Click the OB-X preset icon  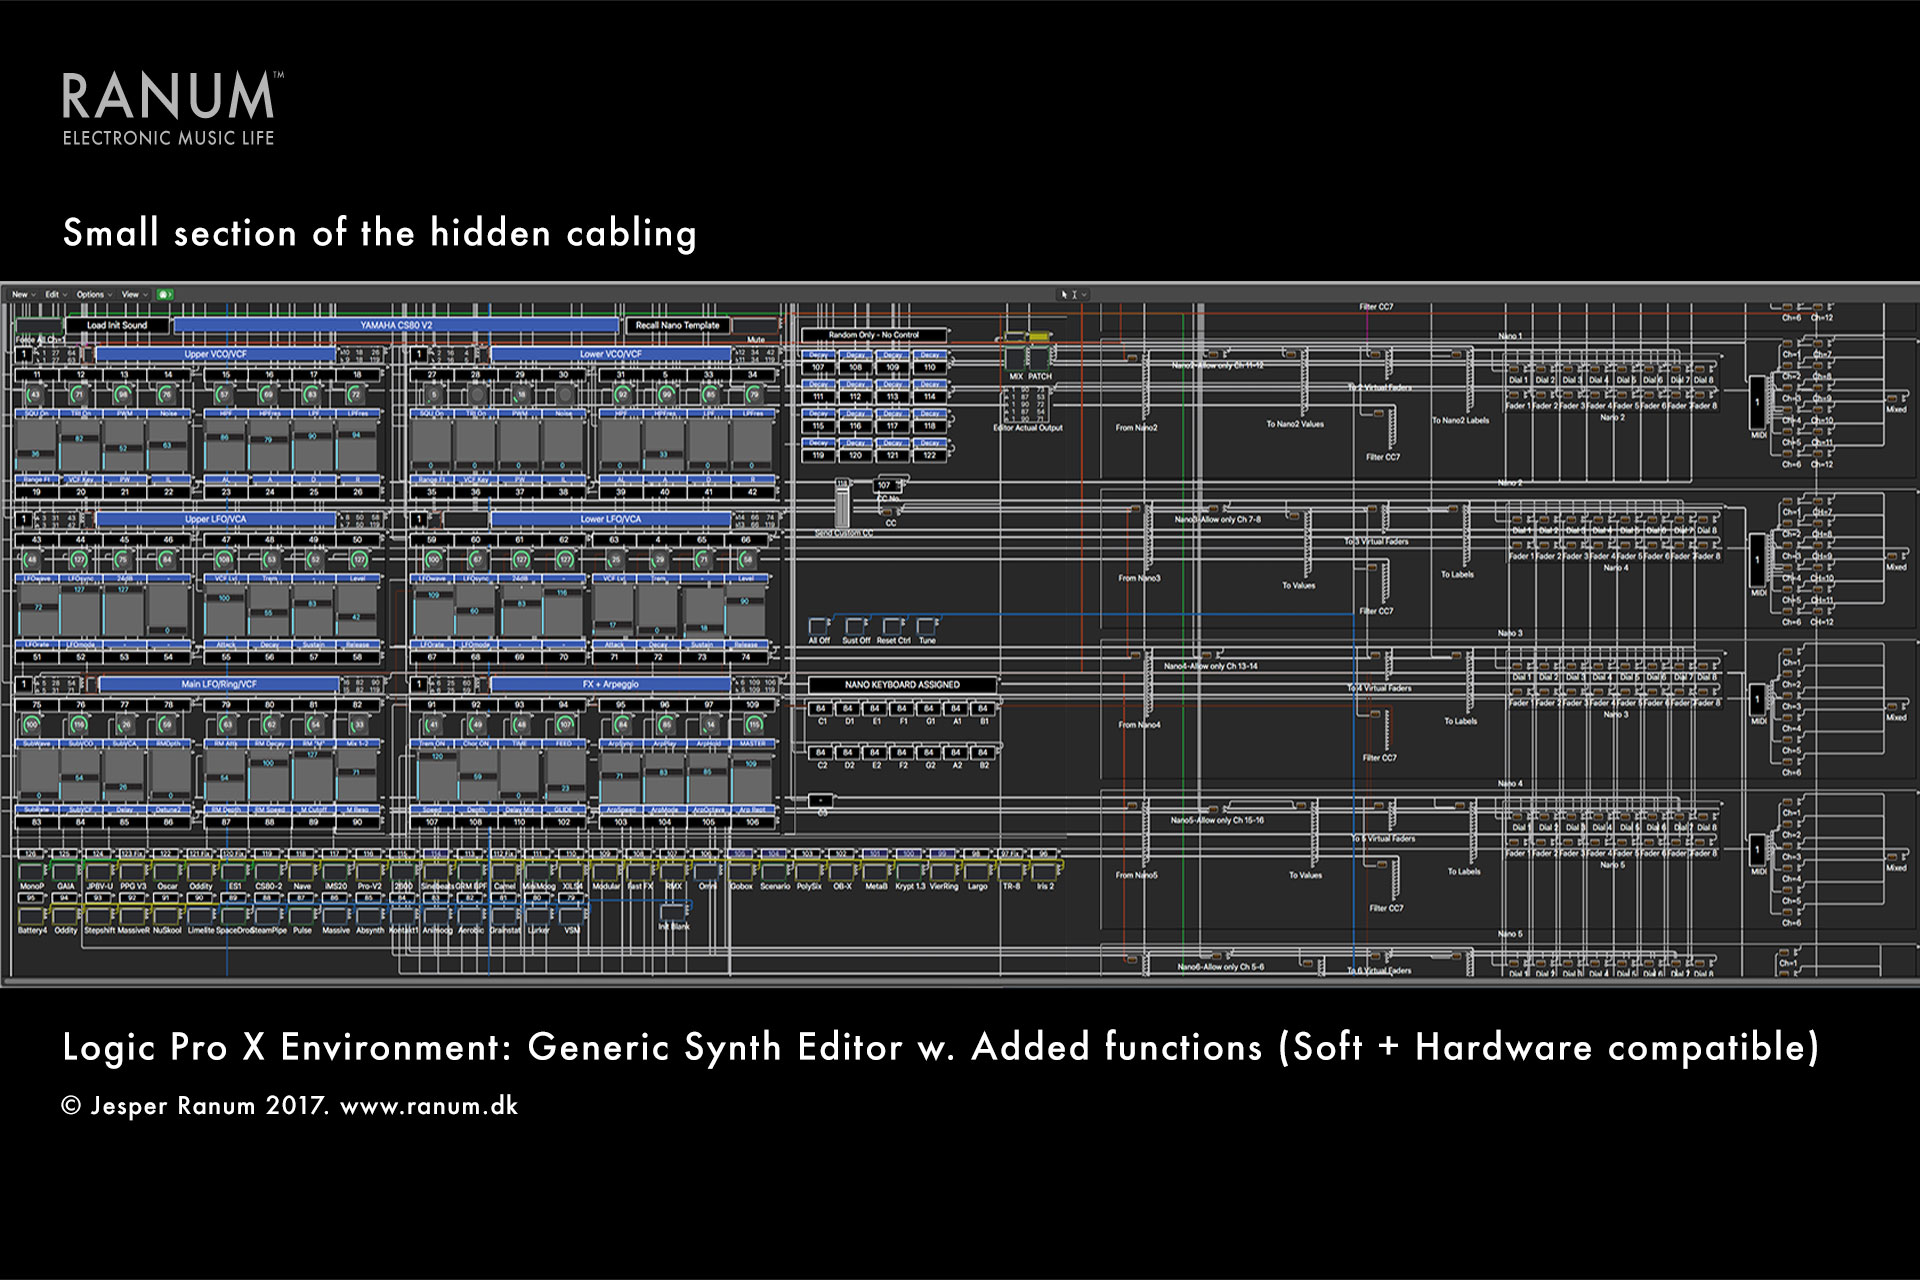tap(842, 872)
